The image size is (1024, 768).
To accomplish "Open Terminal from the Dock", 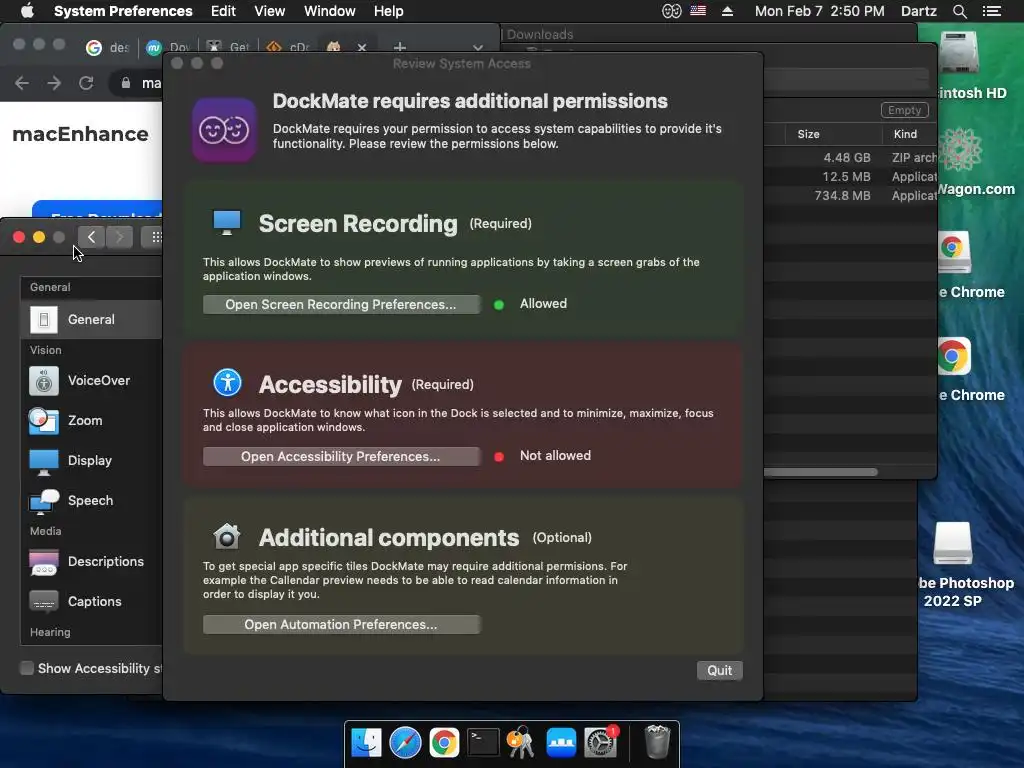I will point(483,743).
